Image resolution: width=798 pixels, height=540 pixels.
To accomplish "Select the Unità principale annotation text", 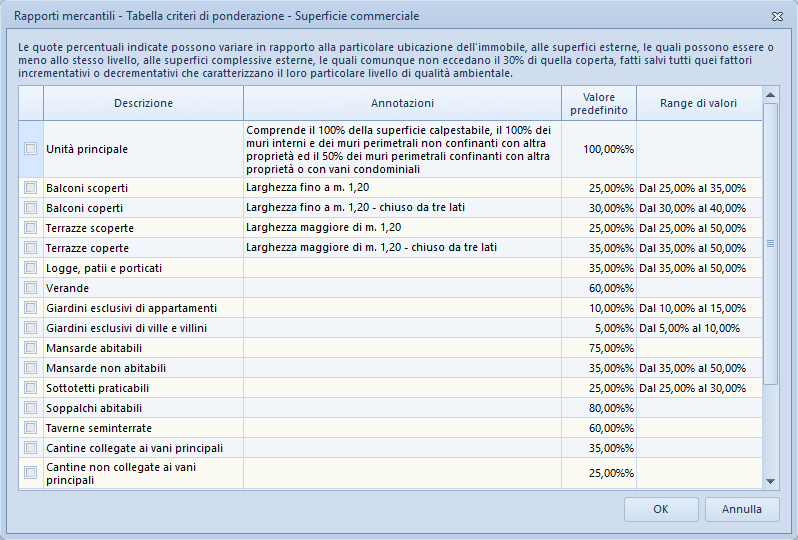I will 398,150.
